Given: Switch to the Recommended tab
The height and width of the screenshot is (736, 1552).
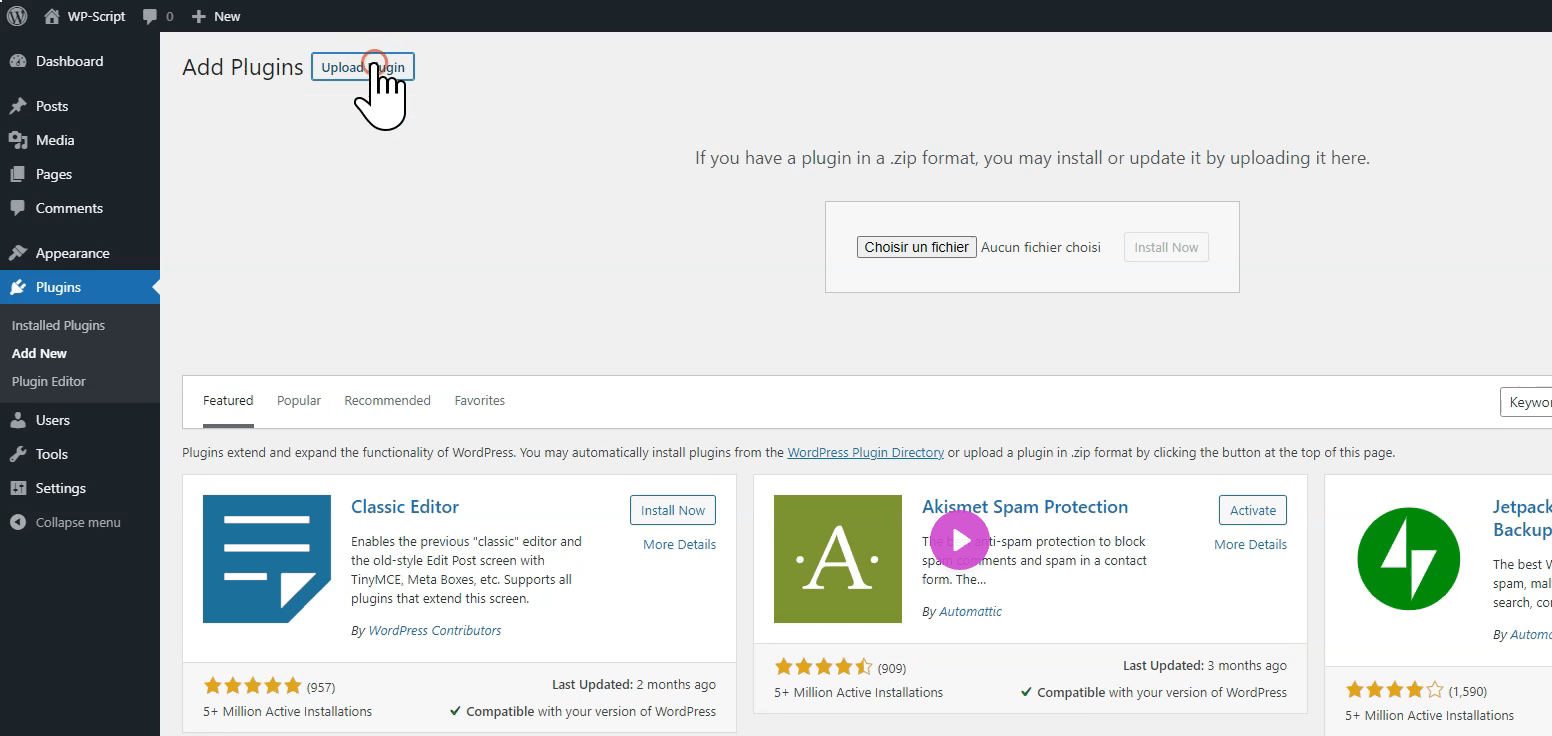Looking at the screenshot, I should (387, 401).
